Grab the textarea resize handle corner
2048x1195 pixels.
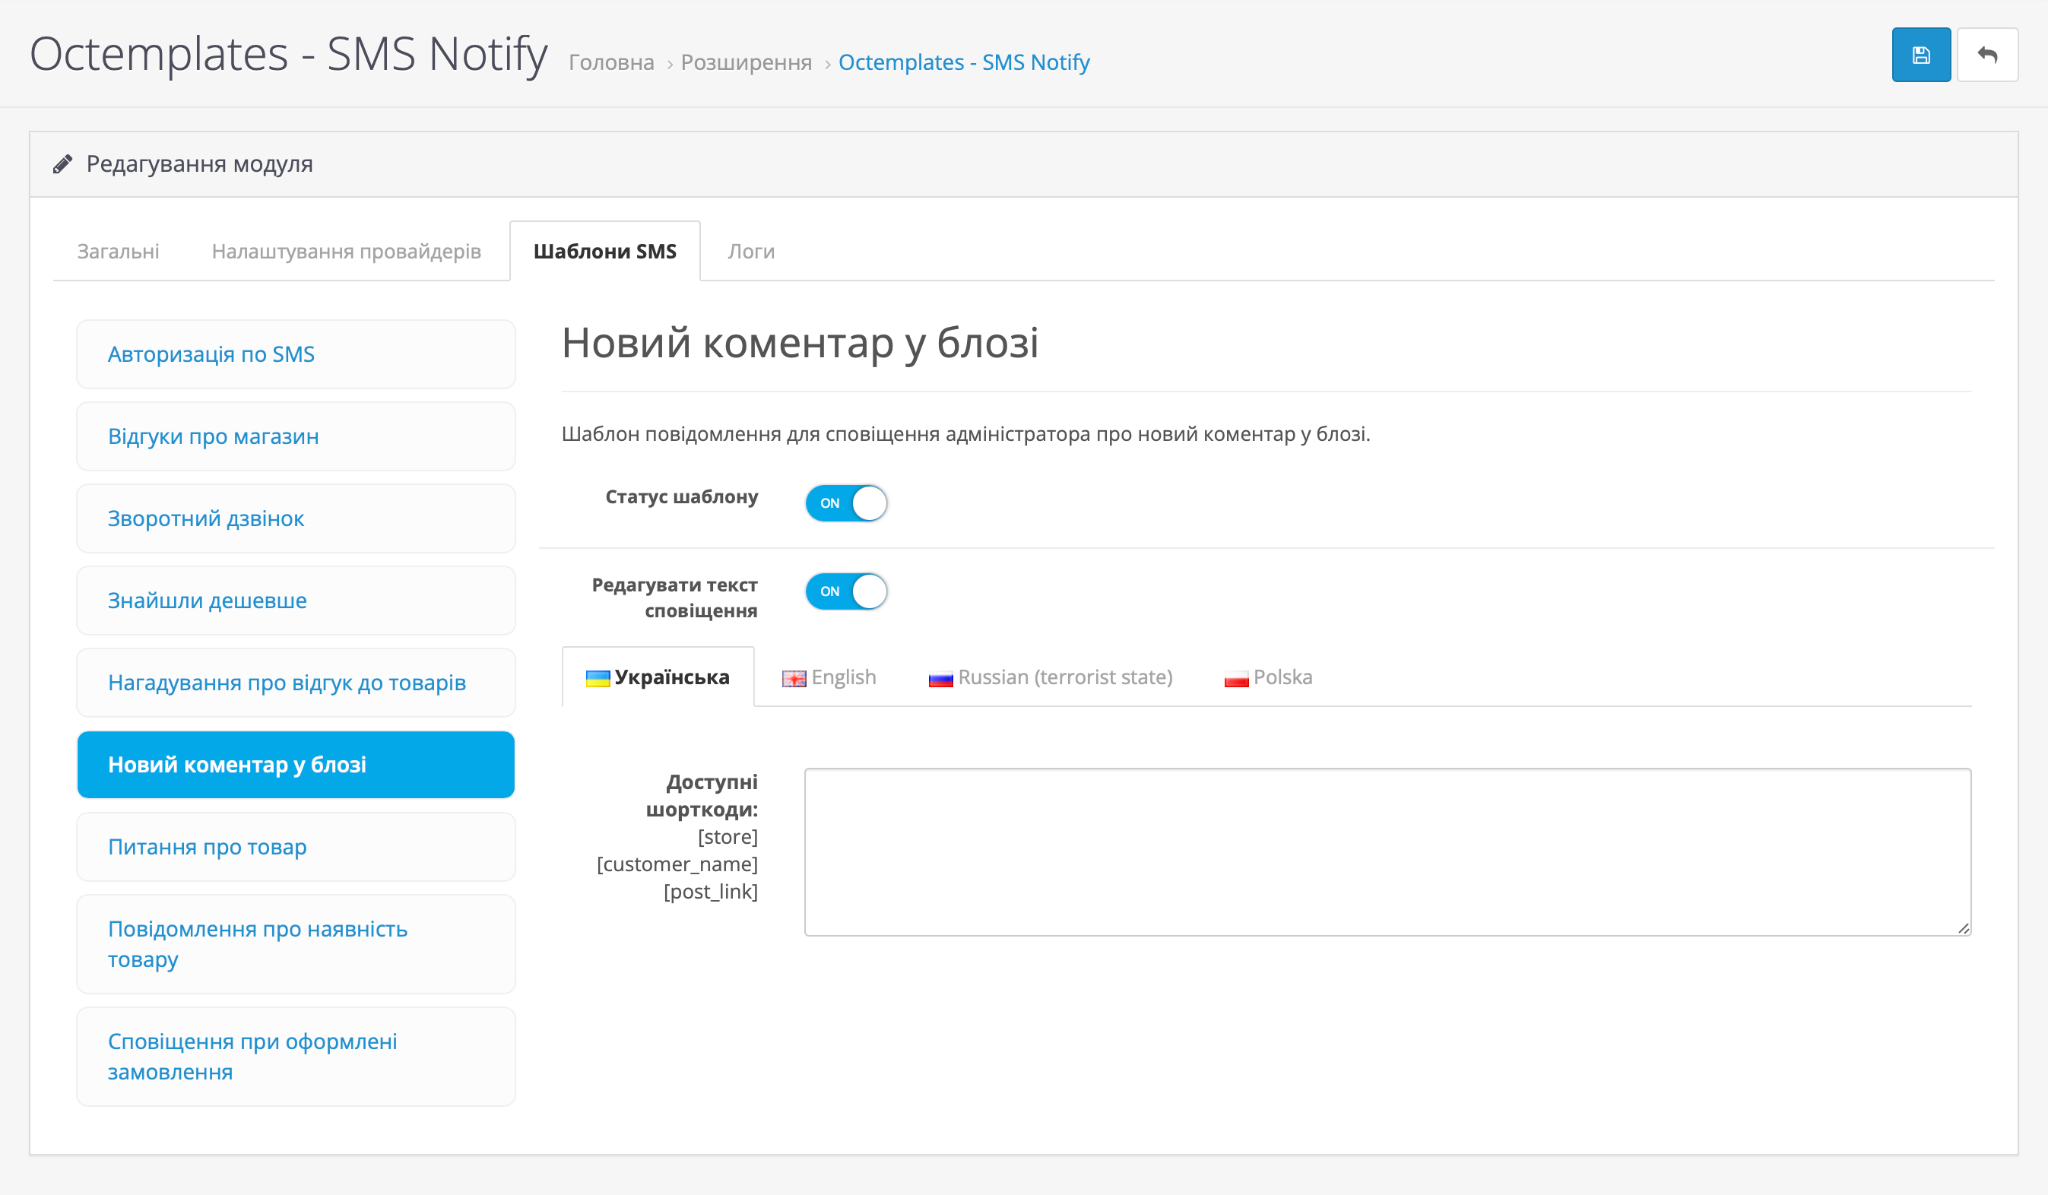[1963, 928]
